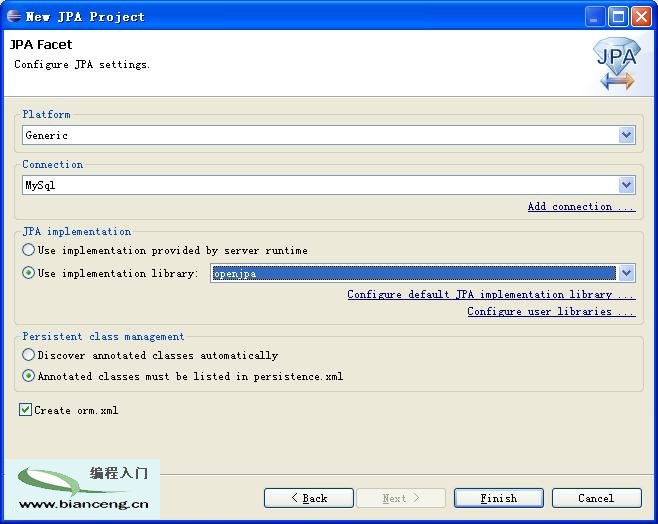Image resolution: width=658 pixels, height=524 pixels.
Task: Expand the implementation library dropdown arrow
Action: tap(626, 273)
